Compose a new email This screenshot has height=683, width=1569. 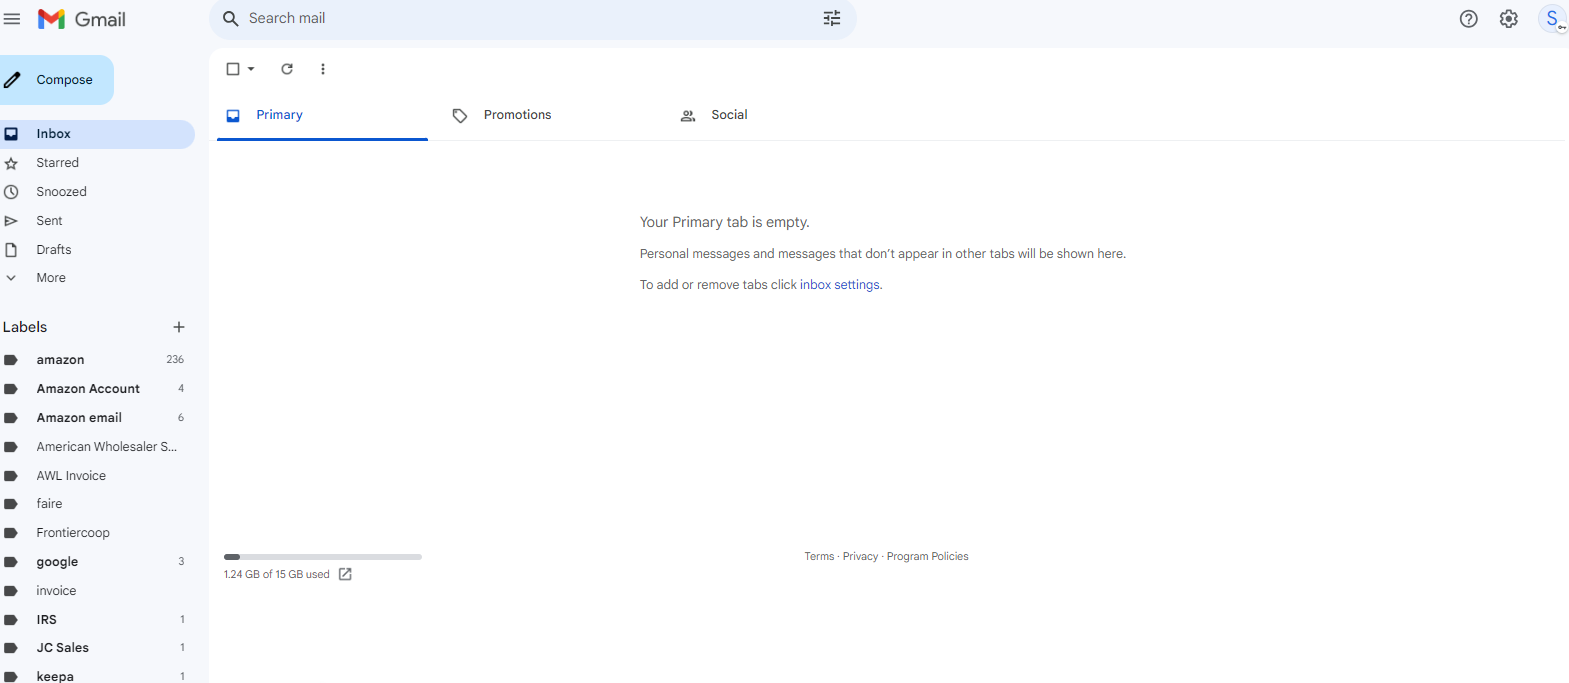tap(55, 80)
